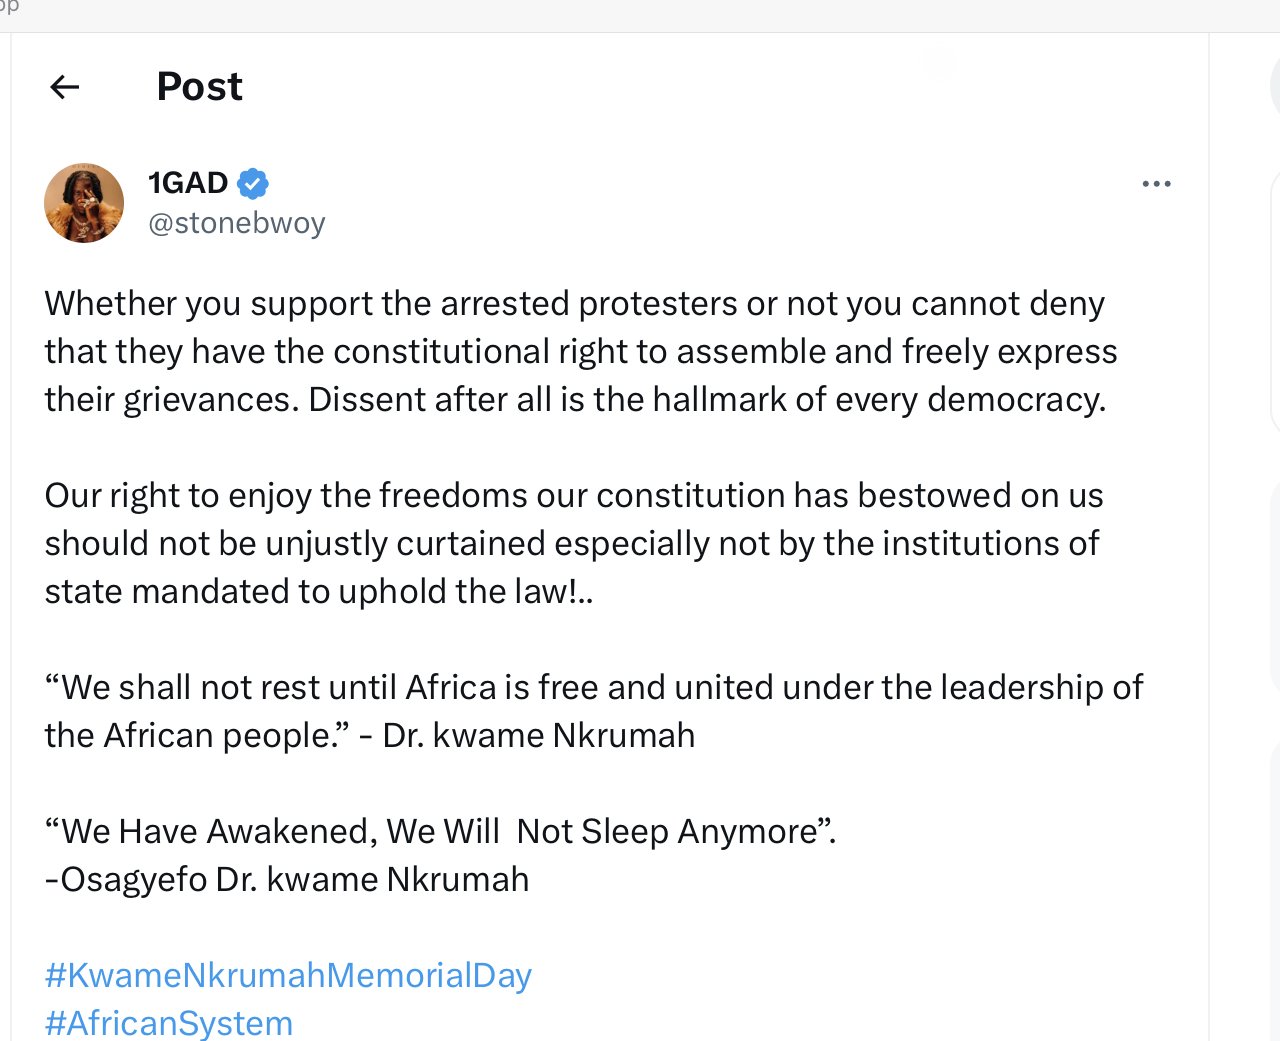The width and height of the screenshot is (1280, 1041).
Task: Click the quote 'We Have Awakened, We Will Not Sleep Anymore'
Action: [x=441, y=831]
